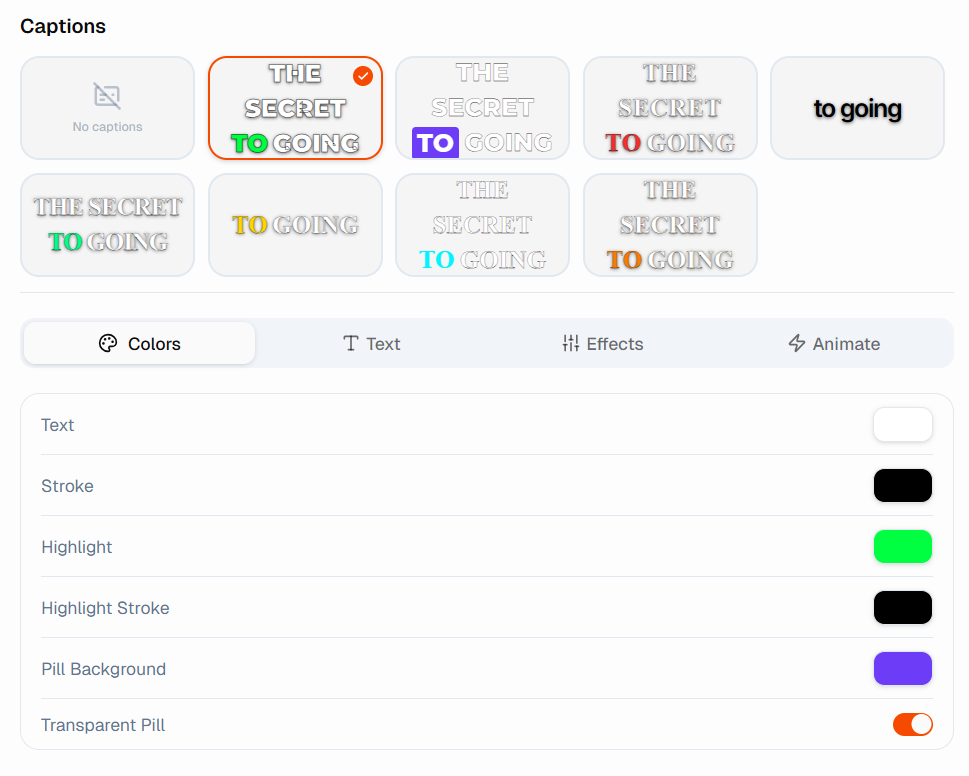Change the black Stroke color swatch
This screenshot has height=776, width=969.
(x=902, y=486)
